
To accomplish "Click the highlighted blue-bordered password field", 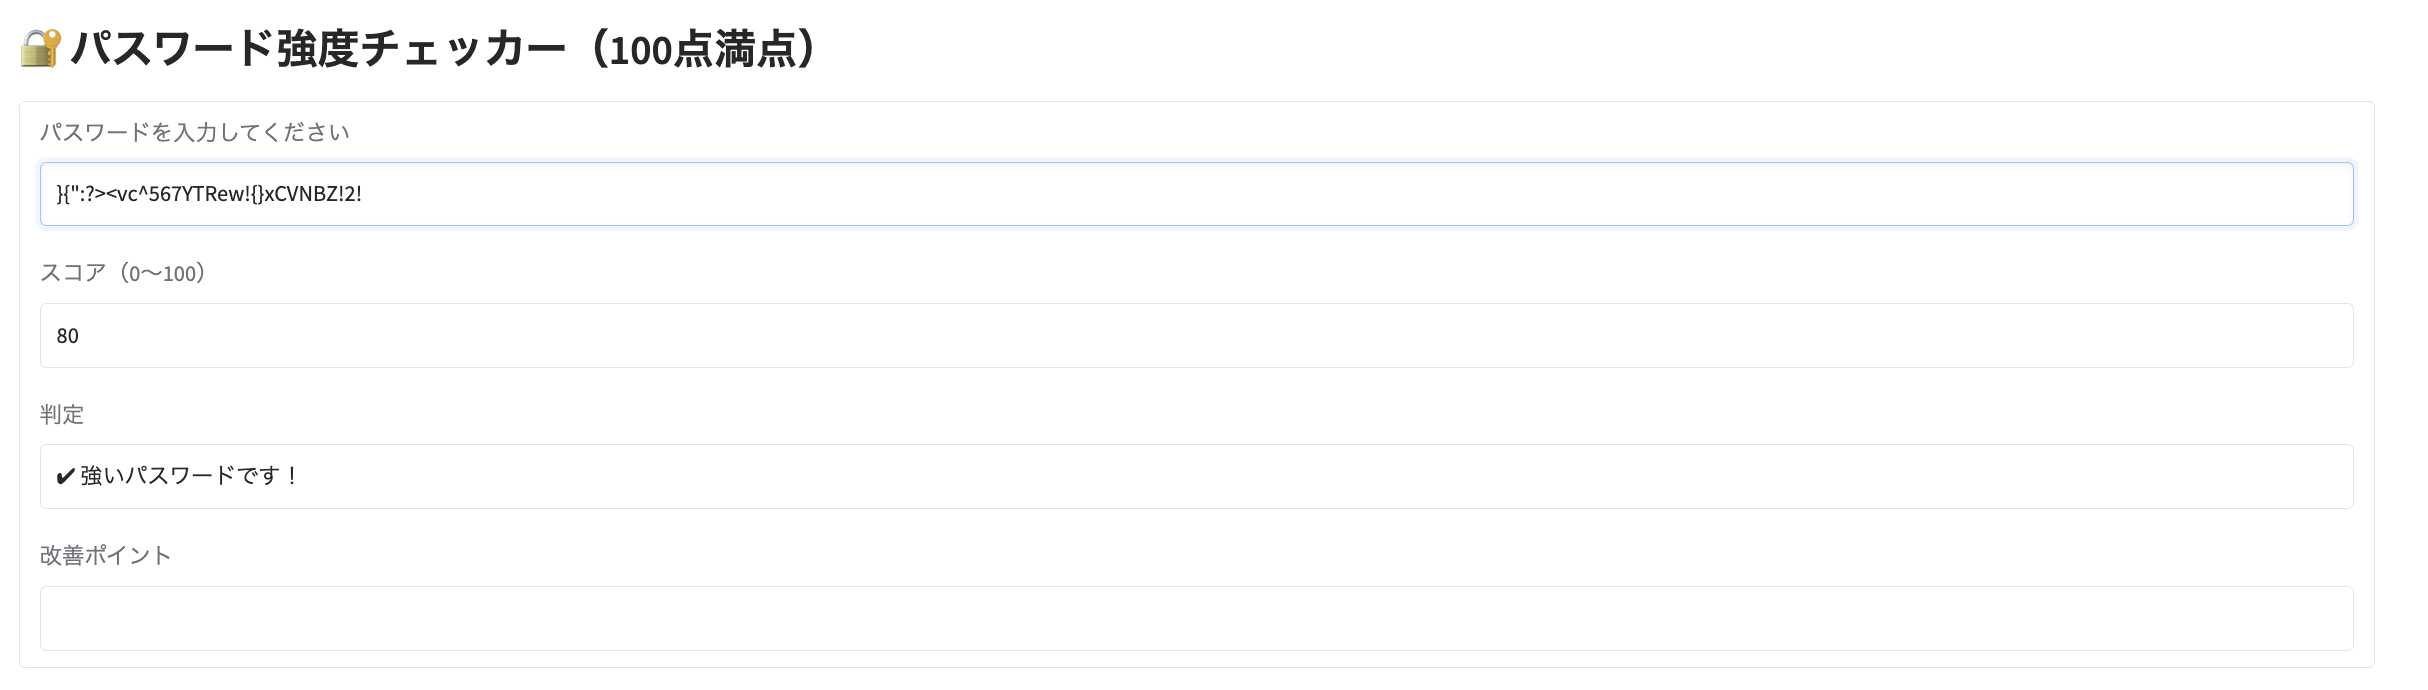I will [x=1200, y=194].
